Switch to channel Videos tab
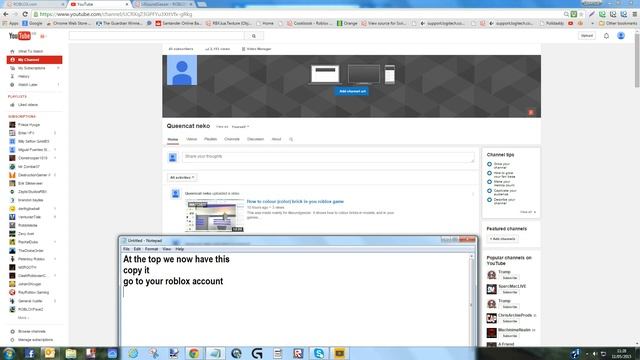This screenshot has height=360, width=640. (191, 139)
